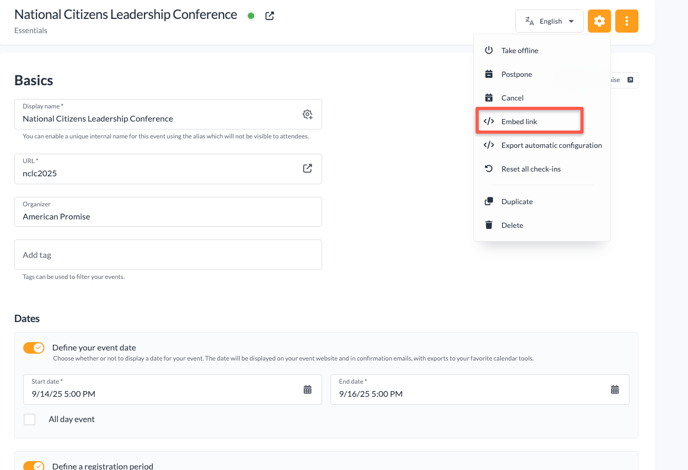Viewport: 688px width, 470px height.
Task: Click the Basics section heading
Action: 34,80
